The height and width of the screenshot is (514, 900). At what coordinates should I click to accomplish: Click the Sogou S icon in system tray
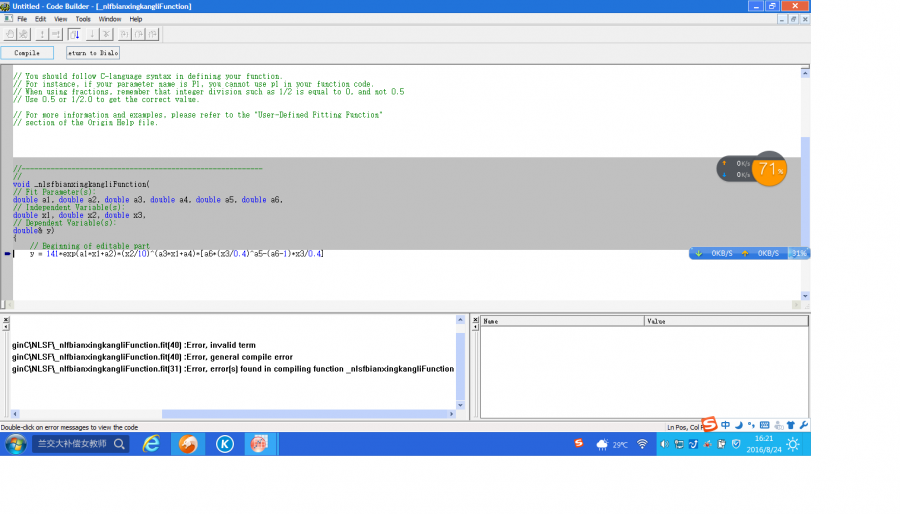pyautogui.click(x=579, y=443)
